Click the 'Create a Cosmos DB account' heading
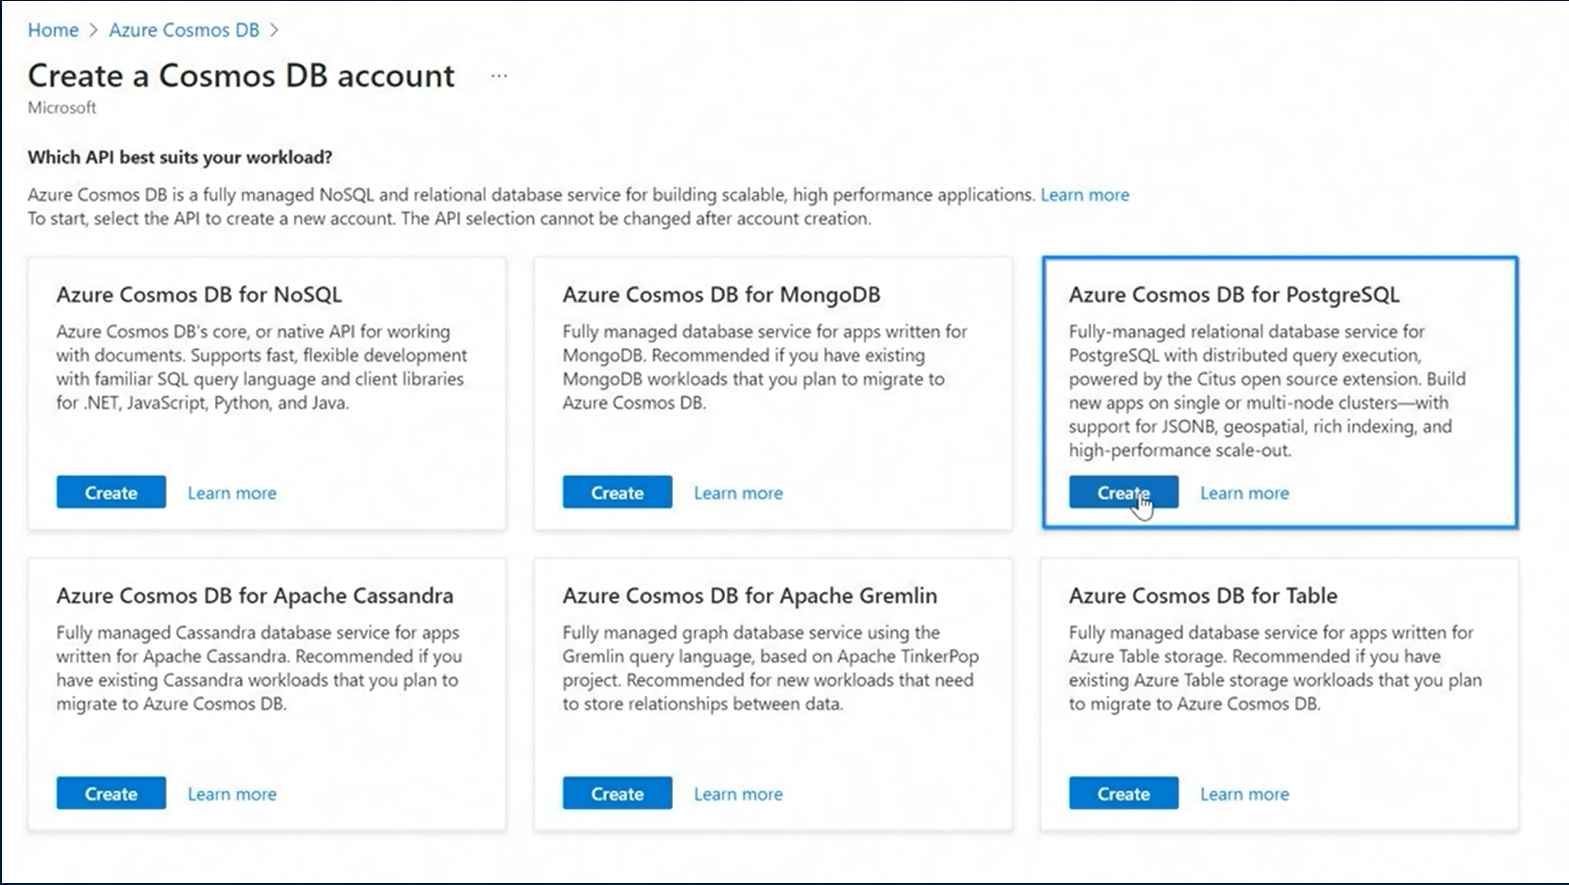 coord(241,76)
